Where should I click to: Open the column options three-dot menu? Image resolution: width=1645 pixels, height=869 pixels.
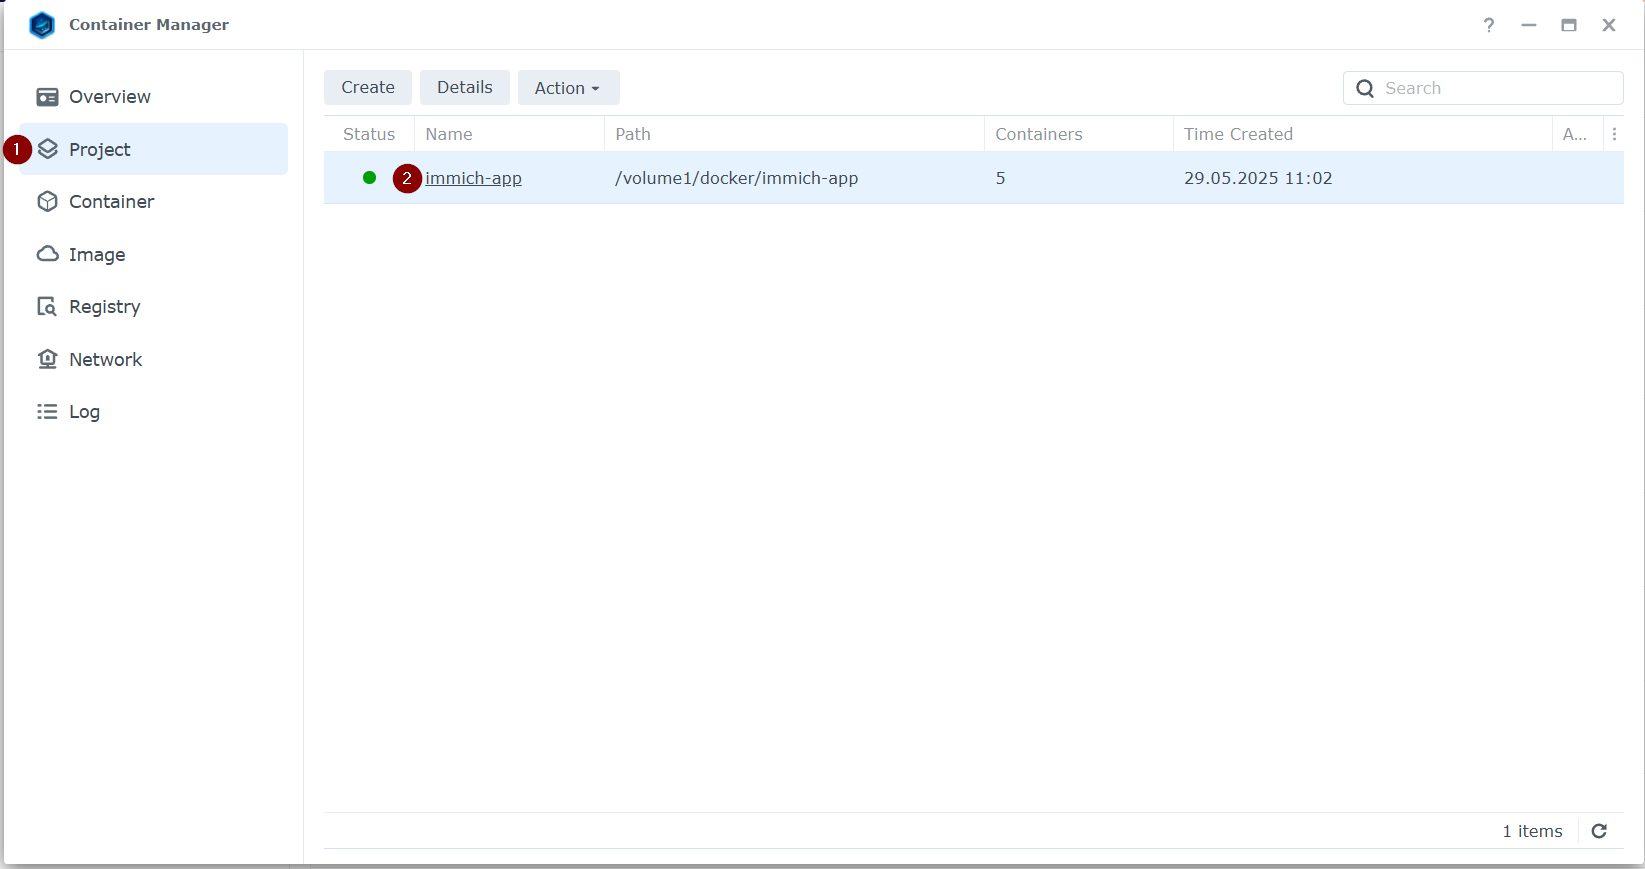(x=1614, y=134)
